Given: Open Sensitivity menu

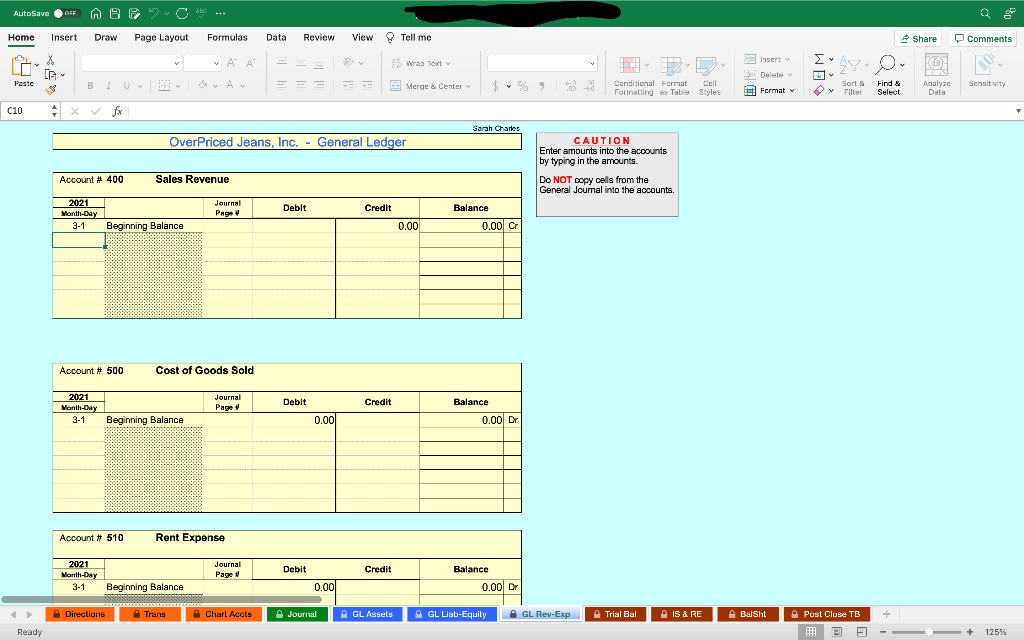Looking at the screenshot, I should (987, 72).
